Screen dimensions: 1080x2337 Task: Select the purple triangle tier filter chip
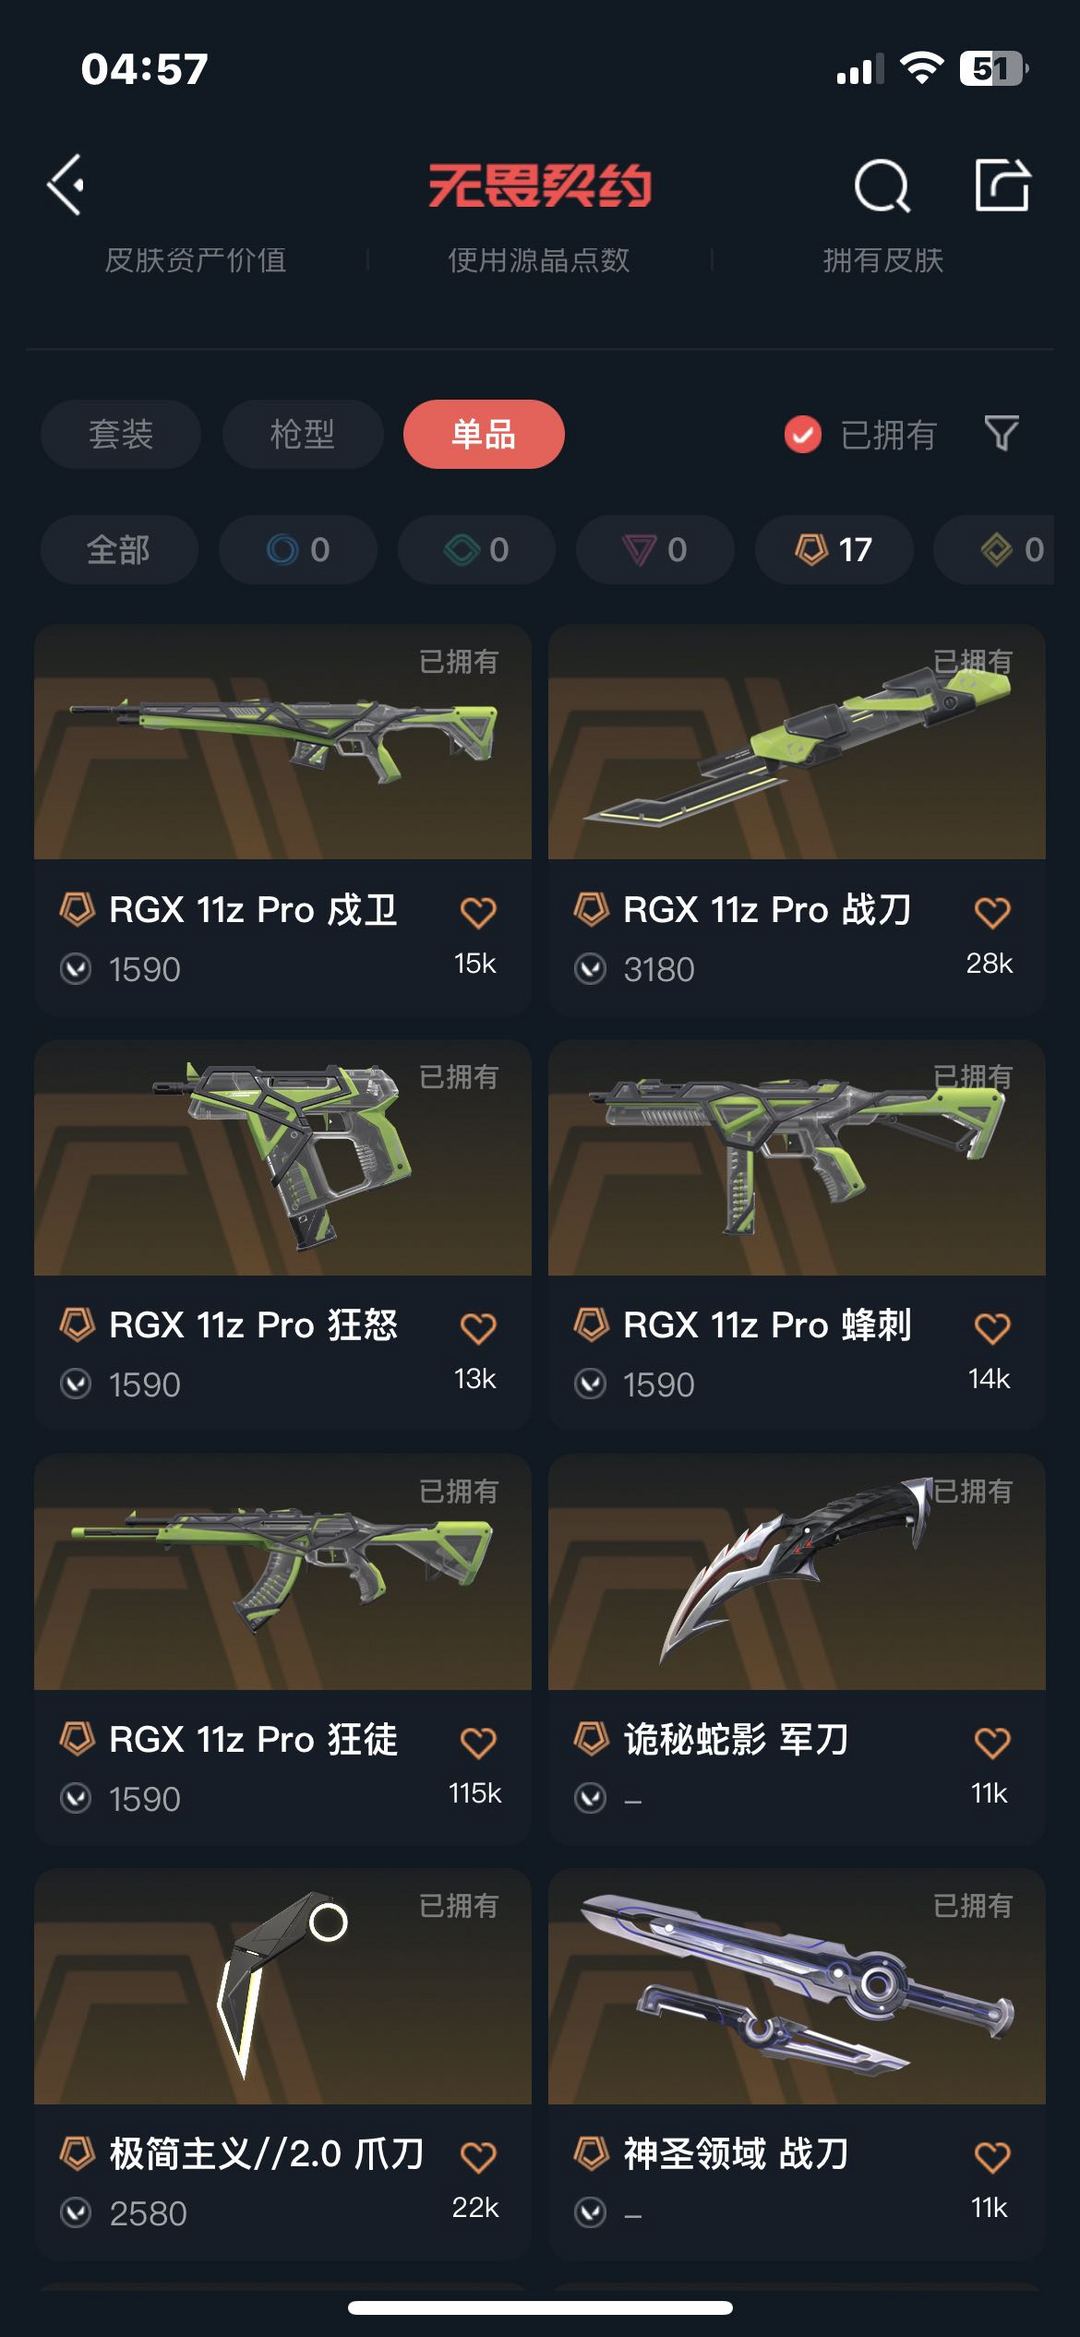click(x=655, y=549)
